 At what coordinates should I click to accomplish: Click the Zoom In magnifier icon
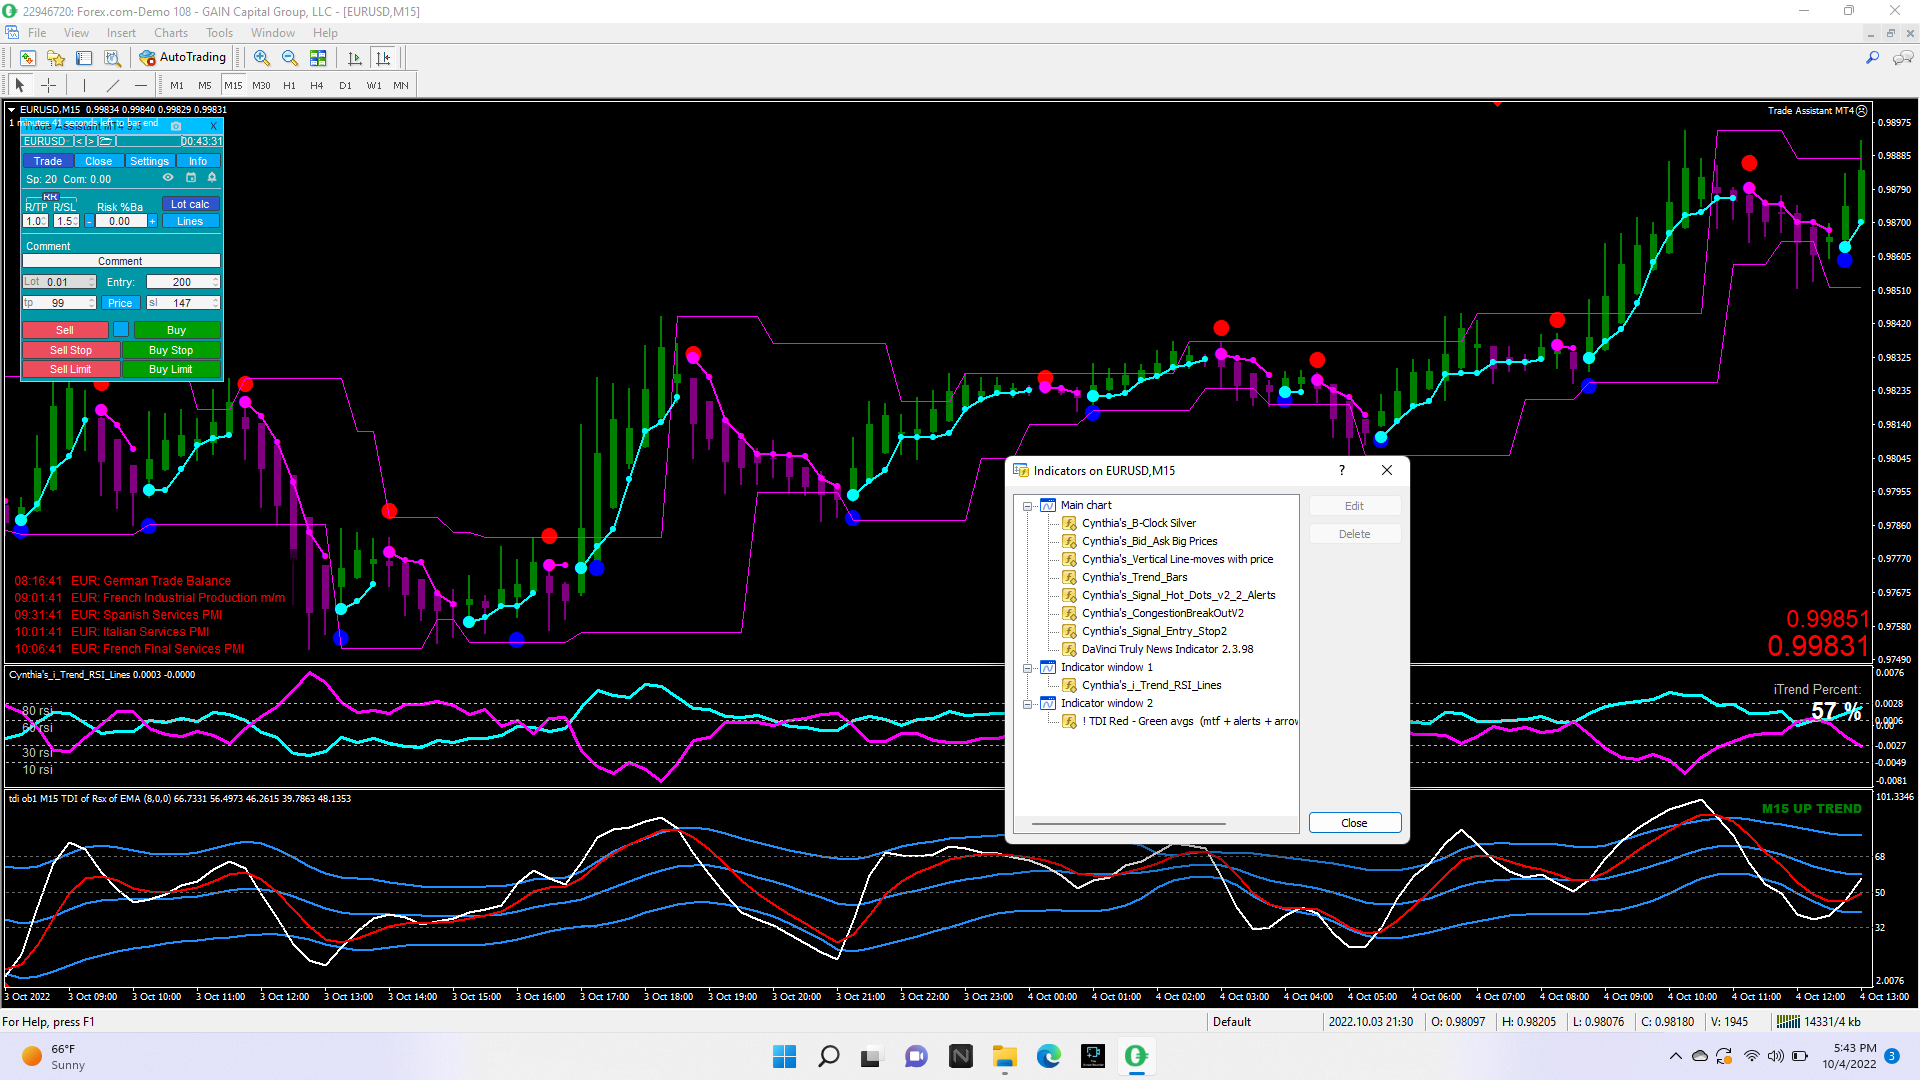[x=262, y=58]
